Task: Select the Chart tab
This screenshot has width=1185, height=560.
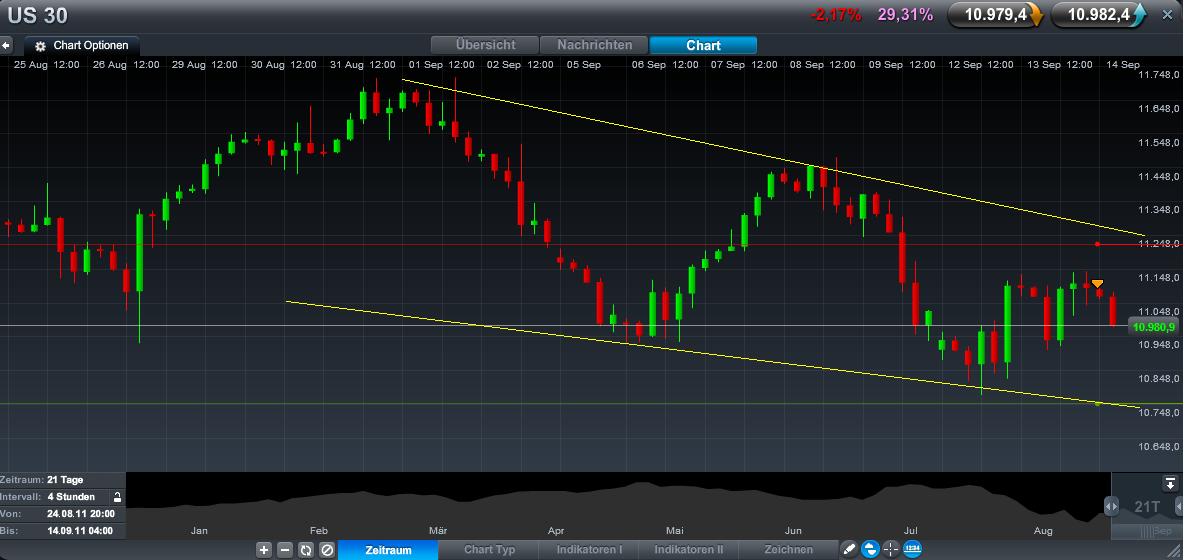Action: (x=703, y=45)
